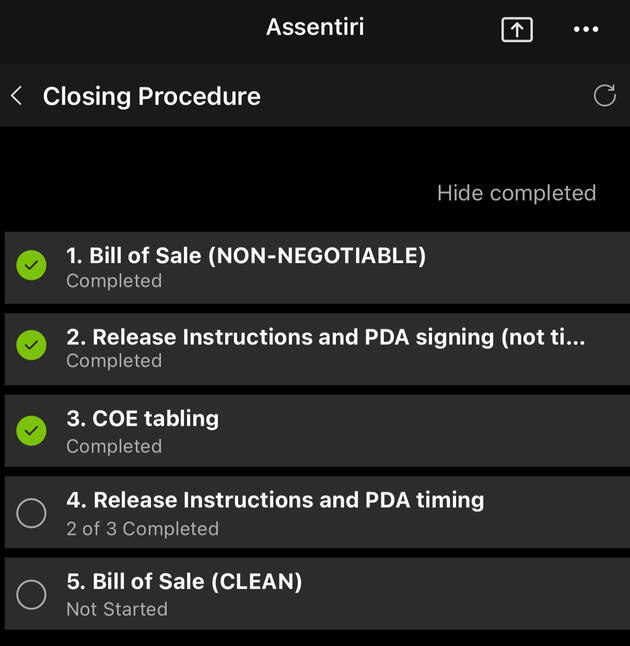The width and height of the screenshot is (630, 646).
Task: Toggle the COE tabling green checkmark
Action: tap(32, 431)
